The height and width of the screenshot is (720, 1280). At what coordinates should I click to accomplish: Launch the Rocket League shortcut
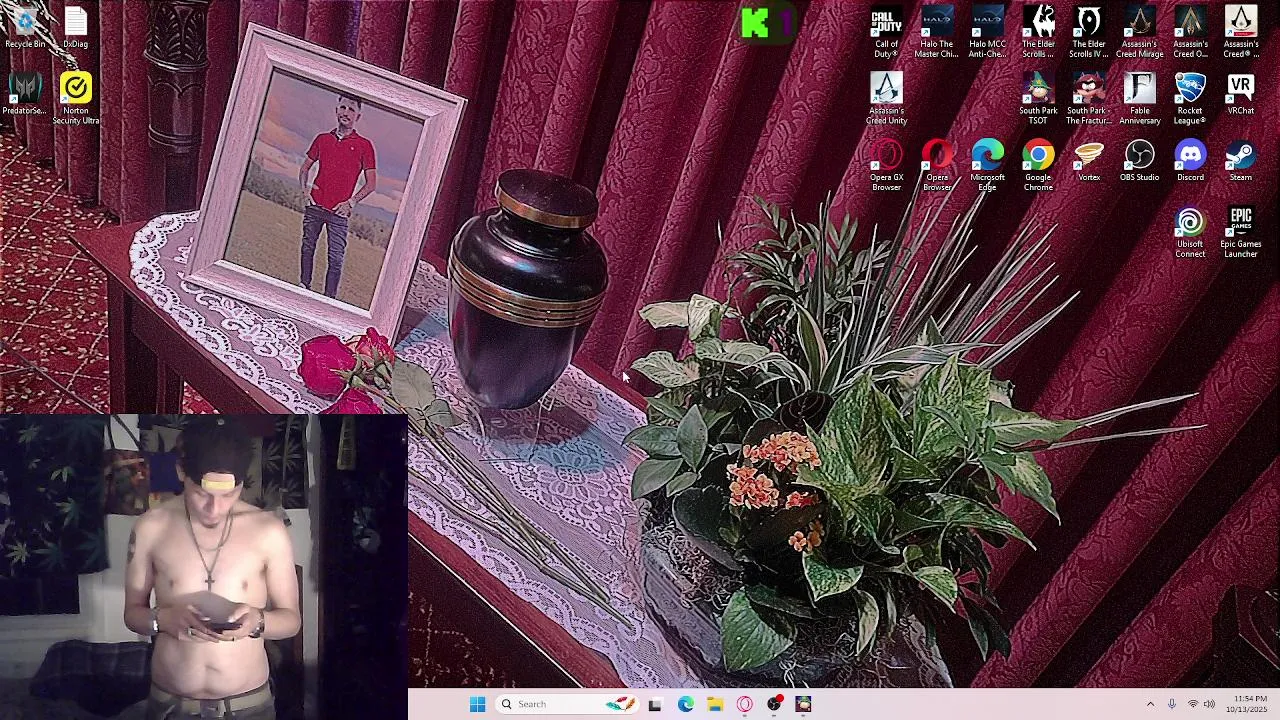[x=1190, y=99]
